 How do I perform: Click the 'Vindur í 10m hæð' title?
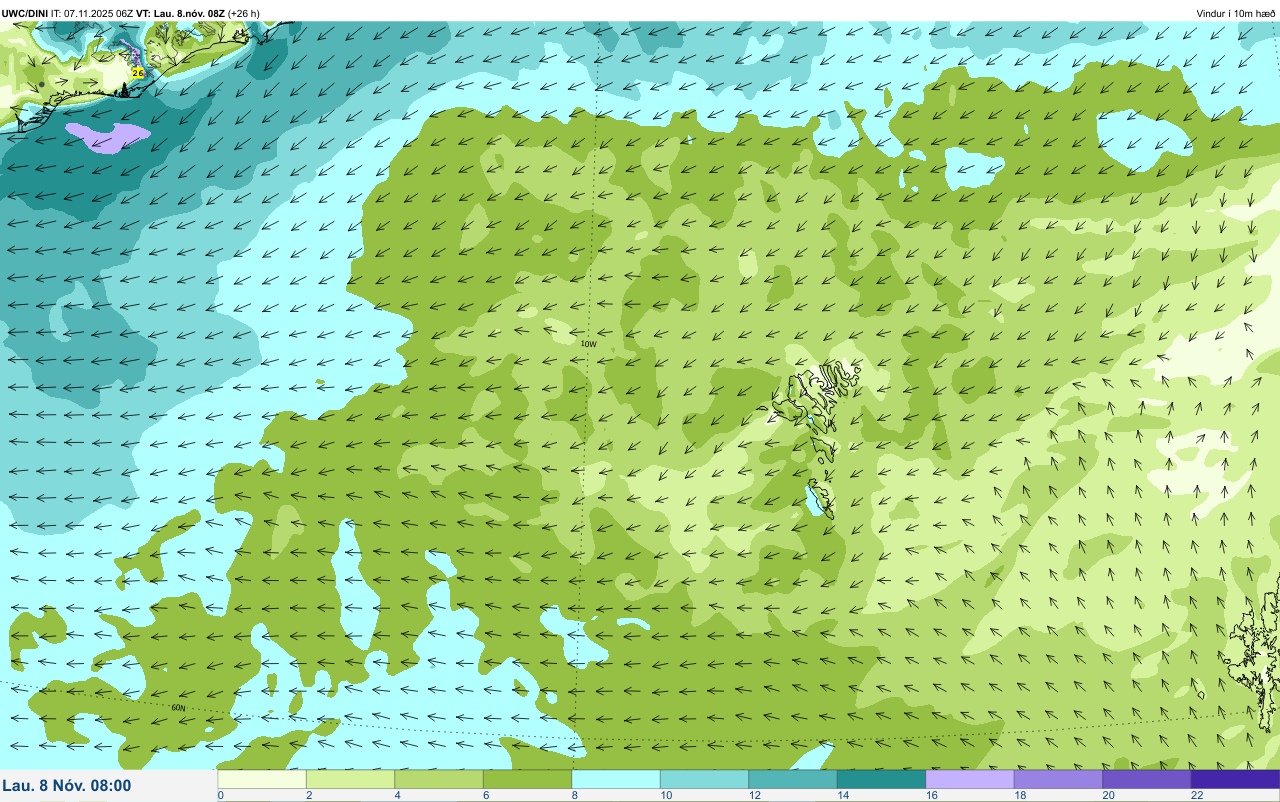tap(1236, 13)
